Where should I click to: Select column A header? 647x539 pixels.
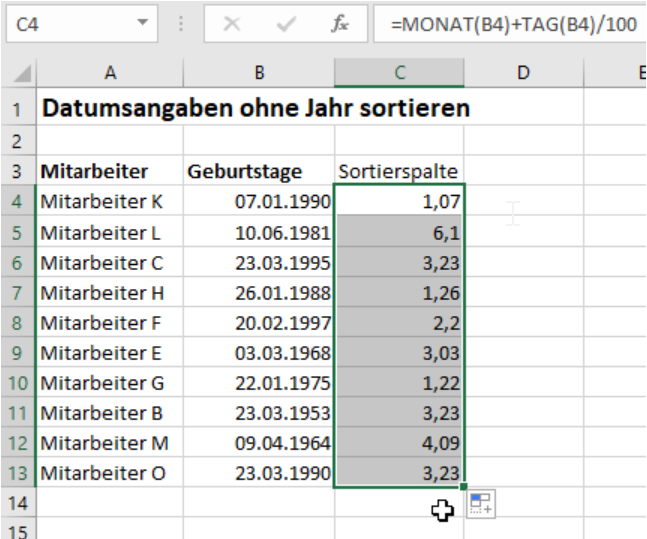click(109, 72)
